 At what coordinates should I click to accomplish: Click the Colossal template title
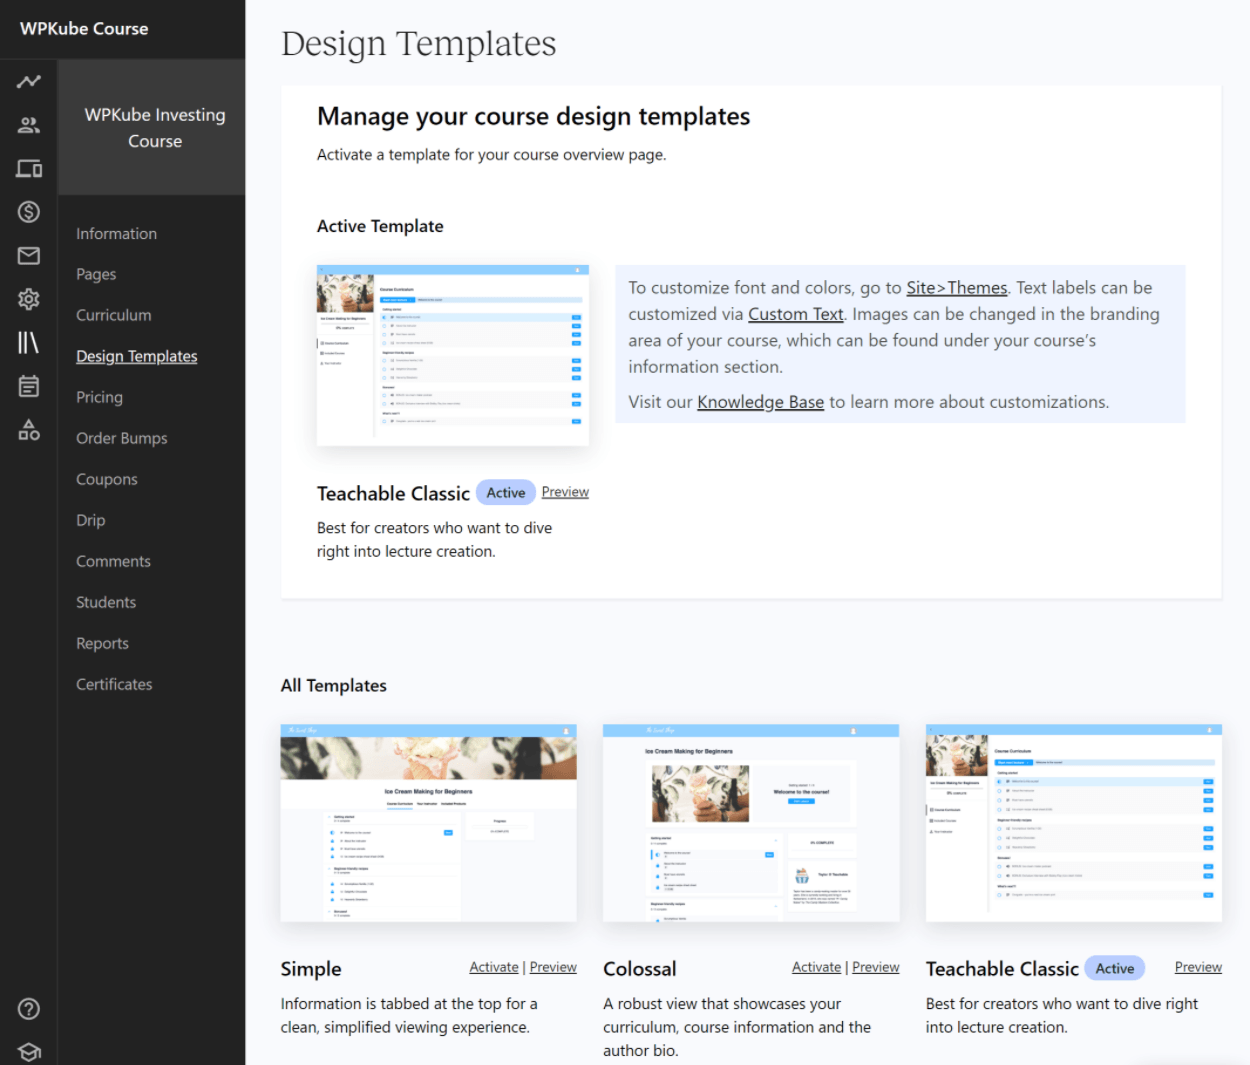(640, 969)
